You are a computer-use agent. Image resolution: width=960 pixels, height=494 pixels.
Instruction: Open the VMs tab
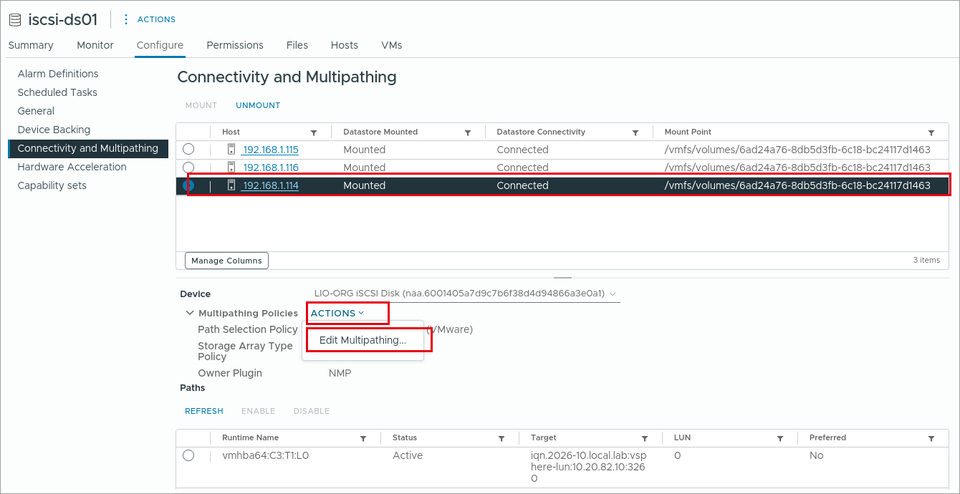point(391,45)
